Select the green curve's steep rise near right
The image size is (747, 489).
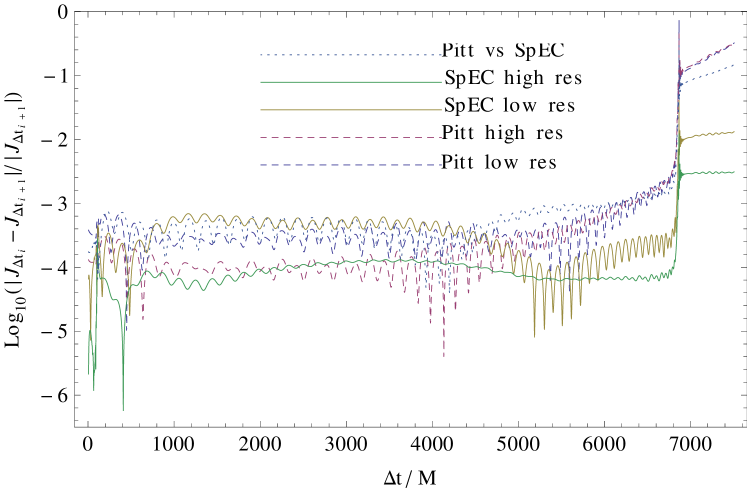(x=677, y=220)
